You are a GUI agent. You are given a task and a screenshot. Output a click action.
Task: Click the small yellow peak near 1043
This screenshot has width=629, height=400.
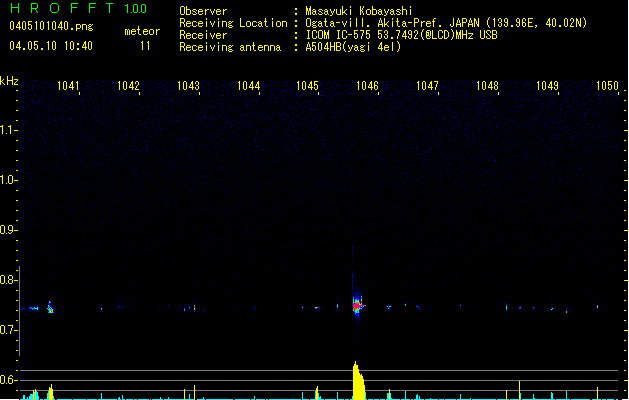pyautogui.click(x=196, y=391)
